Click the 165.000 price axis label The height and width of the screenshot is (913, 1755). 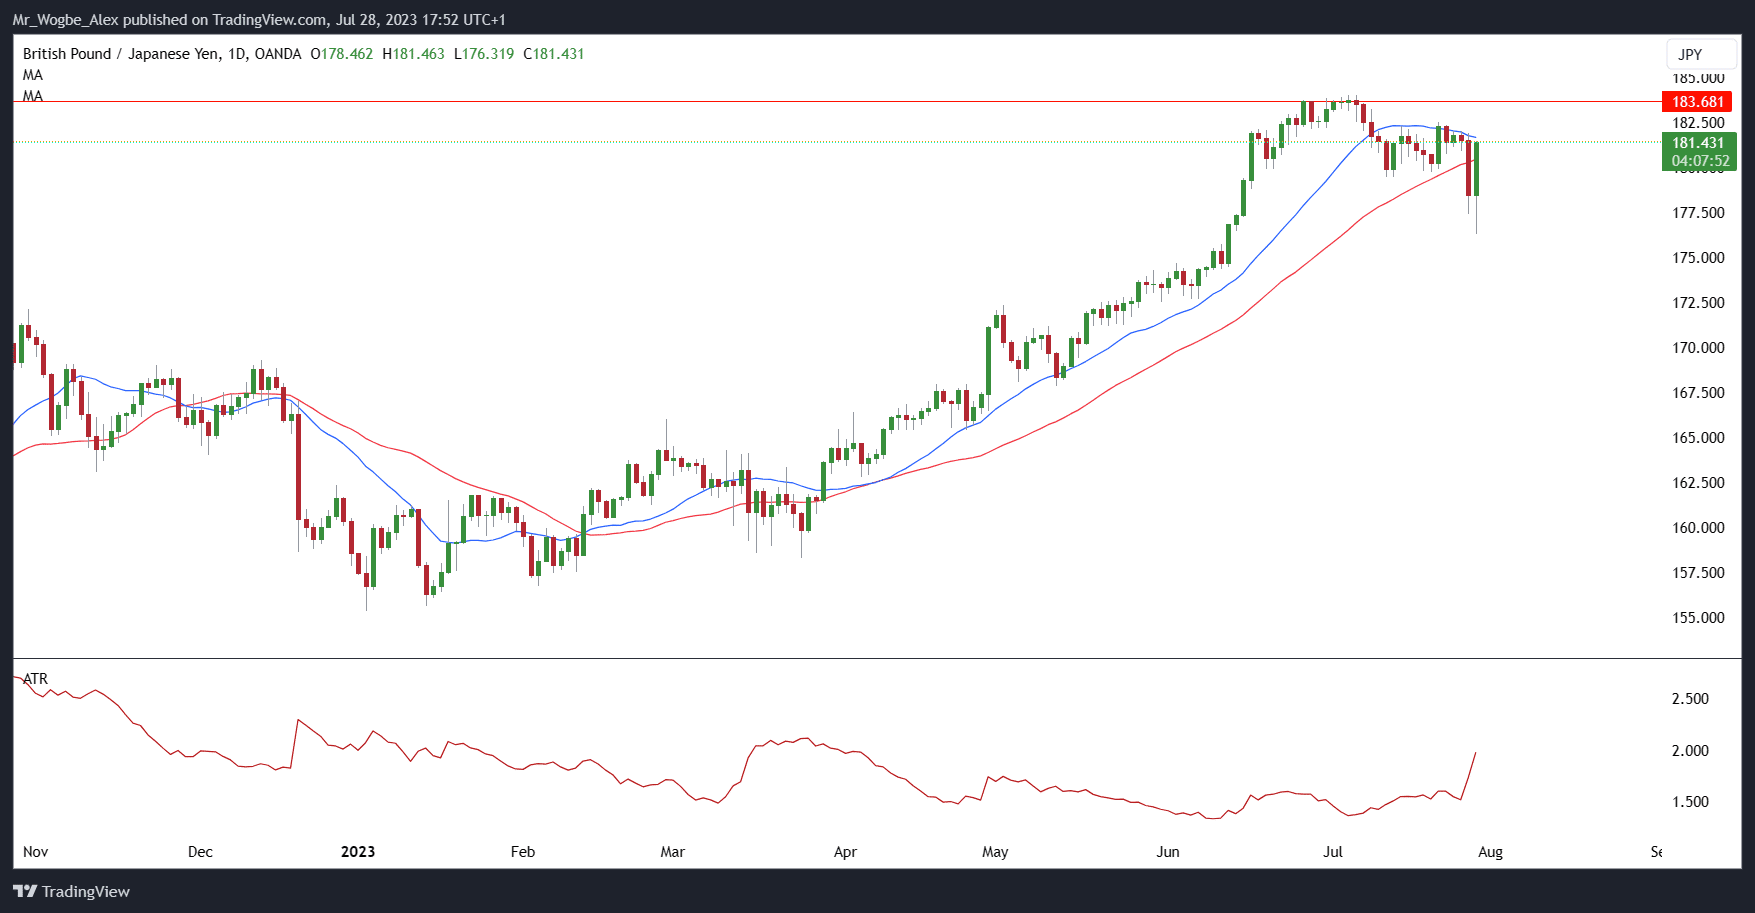1698,437
